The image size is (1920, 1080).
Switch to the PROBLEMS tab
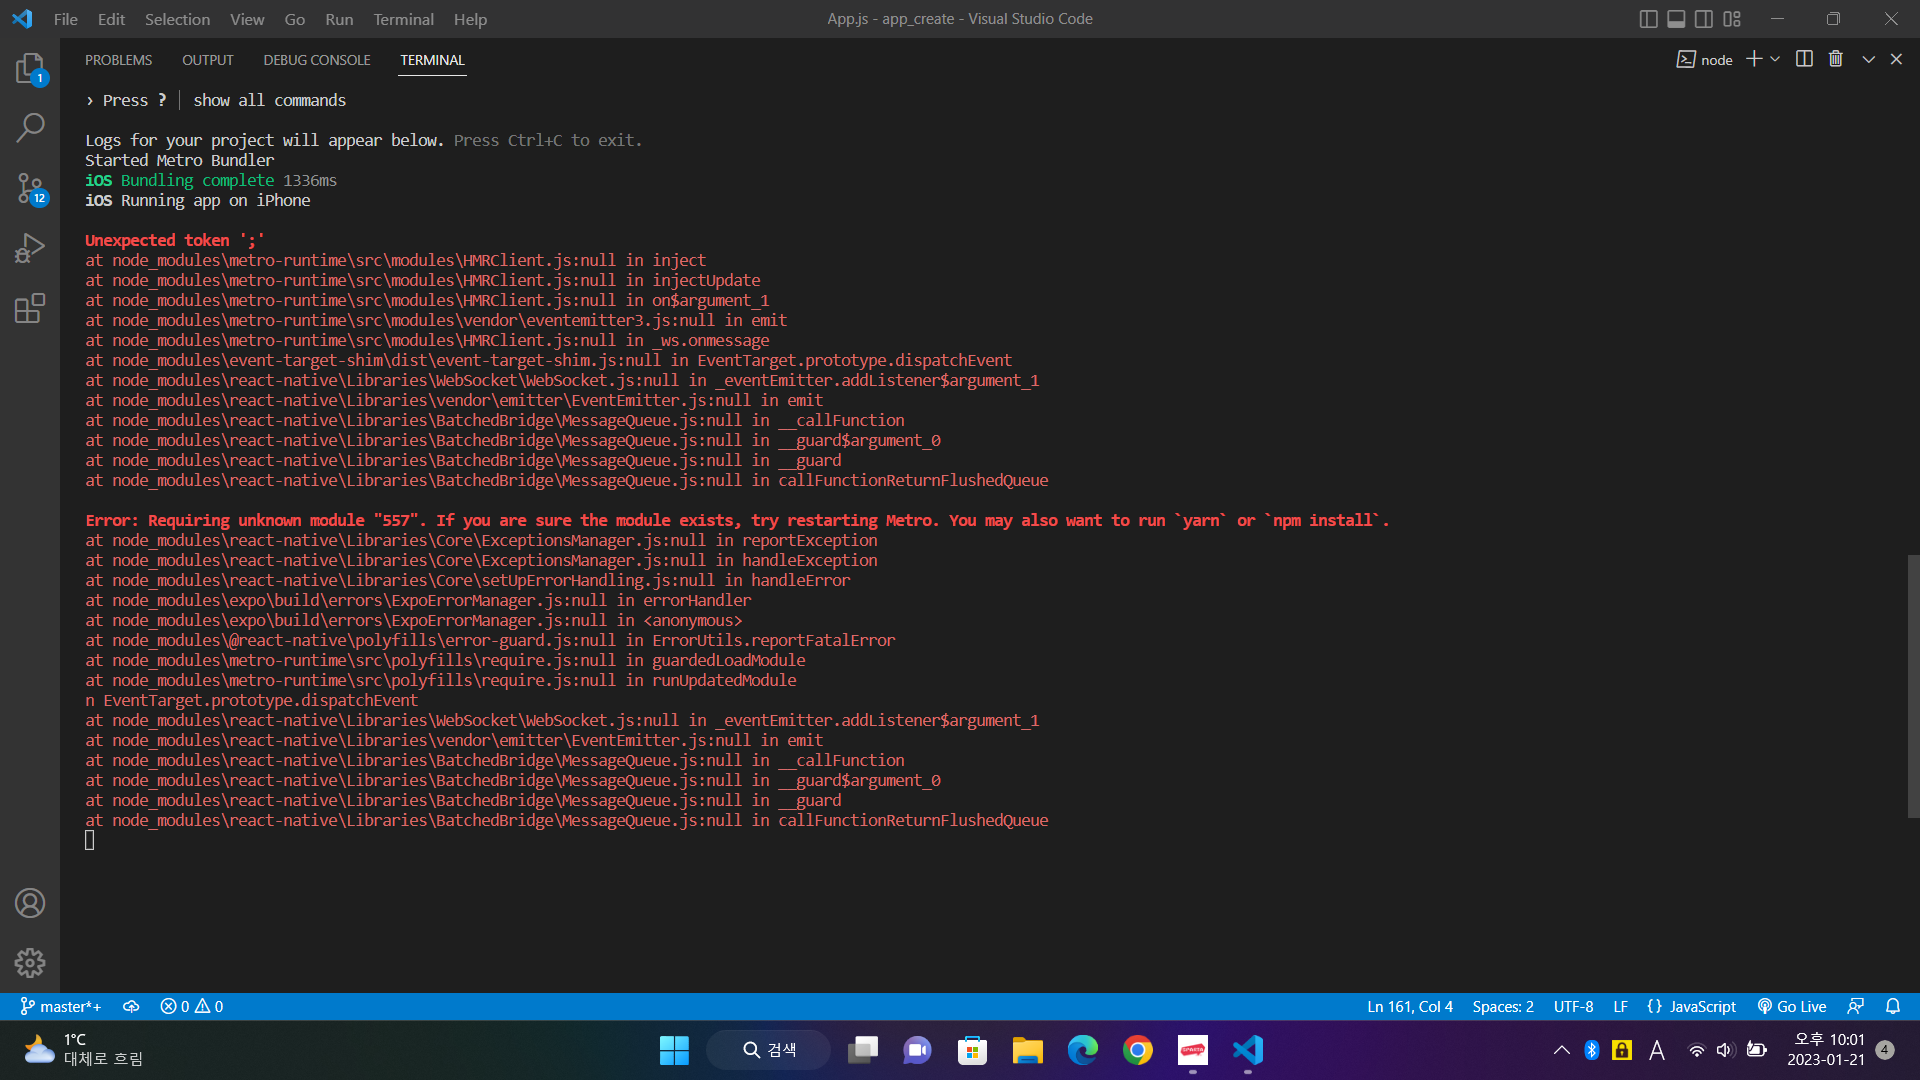pyautogui.click(x=119, y=60)
